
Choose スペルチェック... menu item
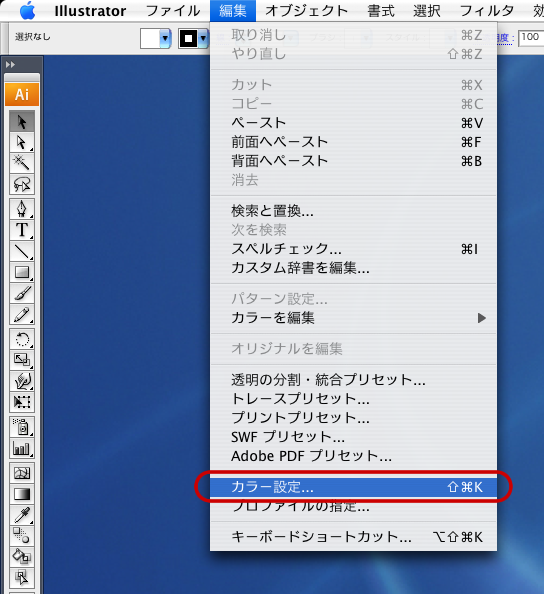353,249
